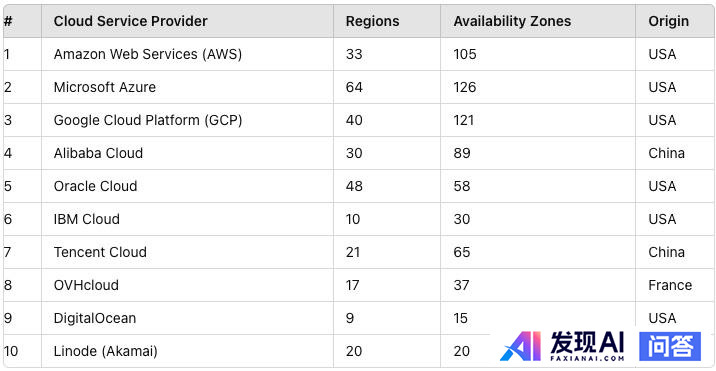The height and width of the screenshot is (371, 716).
Task: Click the Tencent Cloud cell
Action: pyautogui.click(x=187, y=252)
